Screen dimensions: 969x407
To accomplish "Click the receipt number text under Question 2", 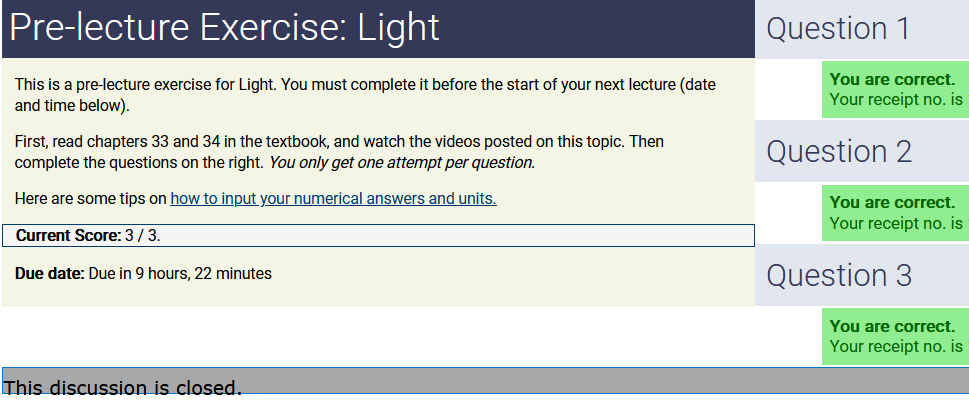I will coord(896,223).
